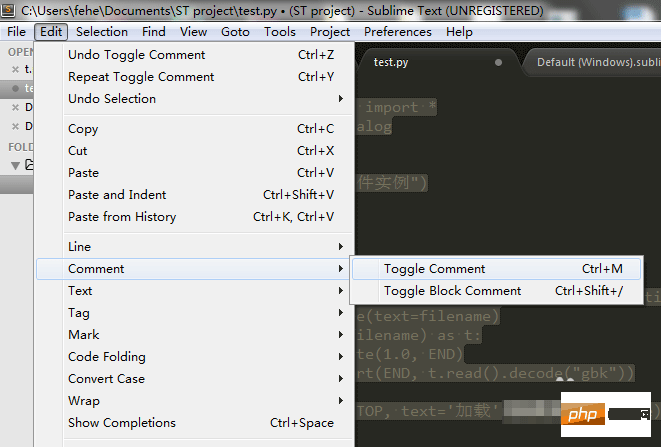Close the first open file in the sidebar
This screenshot has width=661, height=447.
pyautogui.click(x=16, y=69)
